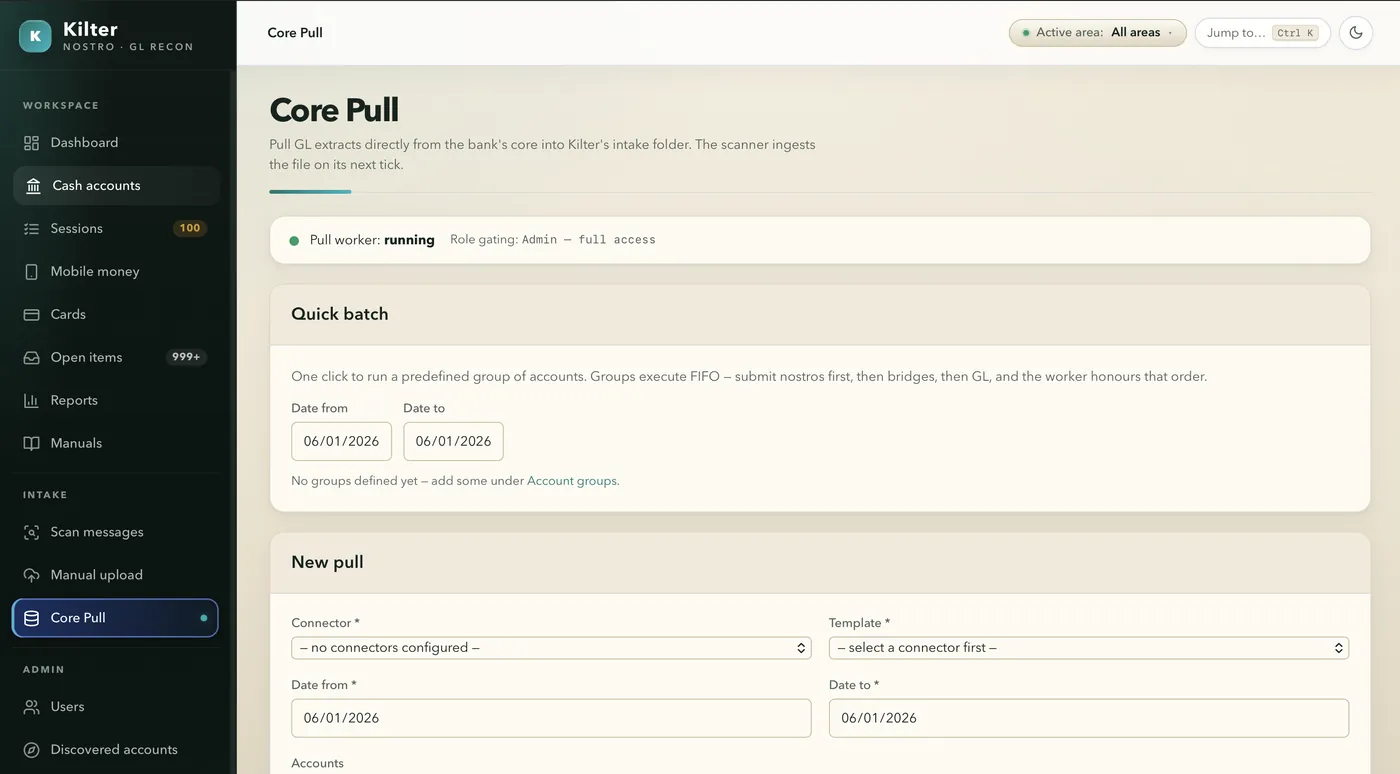The image size is (1400, 774).
Task: Click the Manuals book icon
Action: (x=32, y=444)
